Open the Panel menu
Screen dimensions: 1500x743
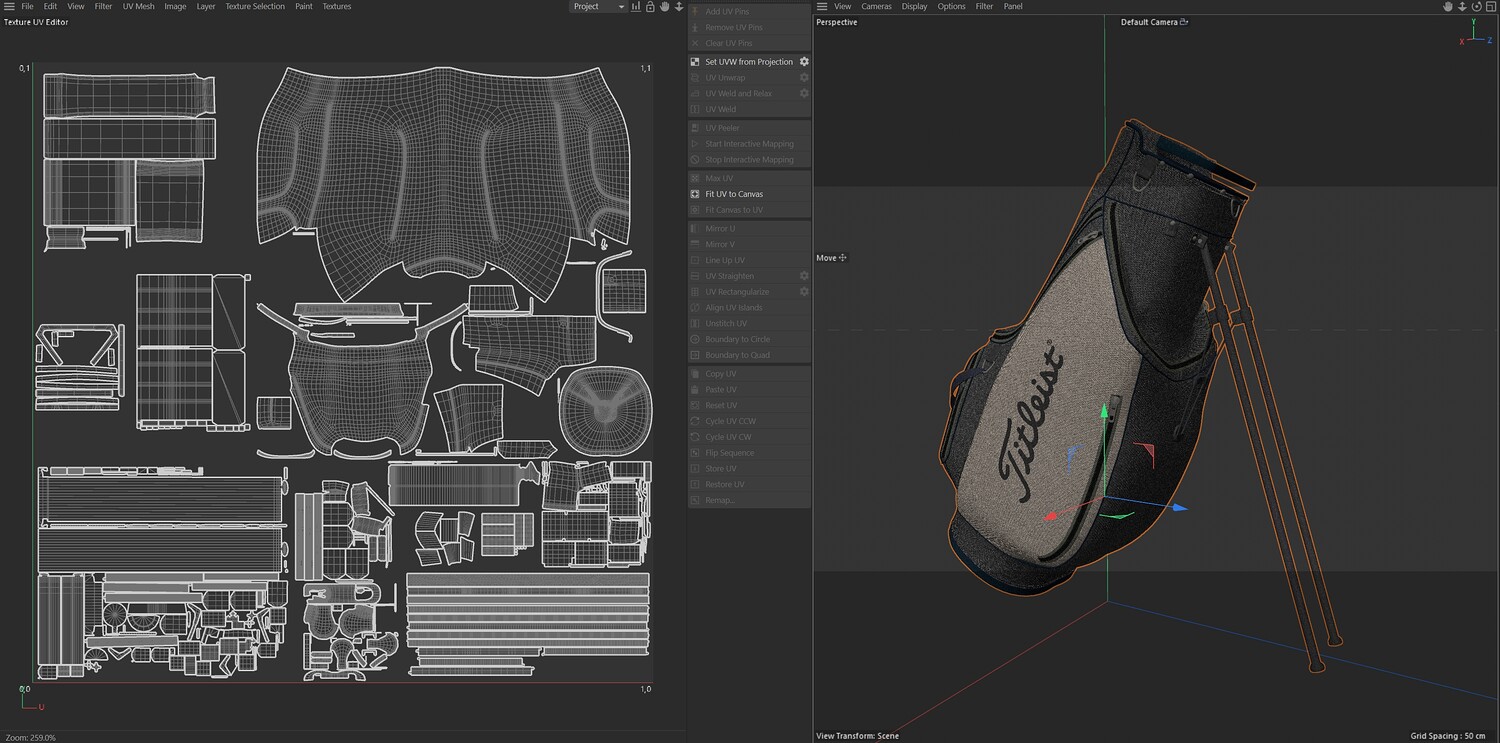(x=1013, y=6)
